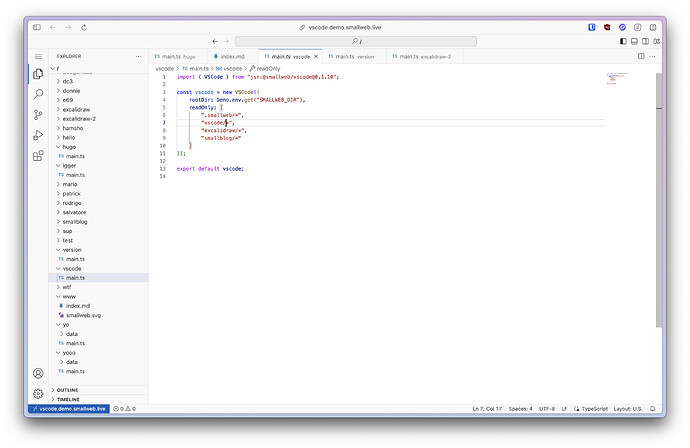Open the Accounts menu icon
This screenshot has height=448, width=690.
click(38, 373)
